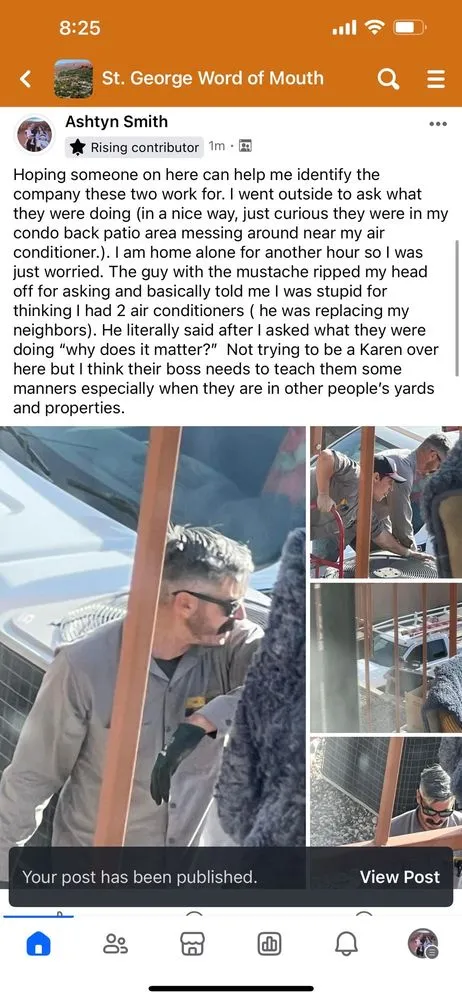
Task: Open the hamburger menu icon
Action: coord(436,79)
